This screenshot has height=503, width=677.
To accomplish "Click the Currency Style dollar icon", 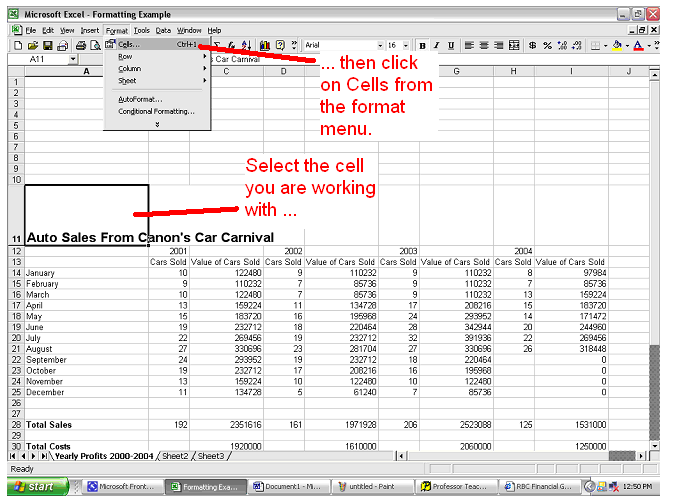I will coord(533,45).
